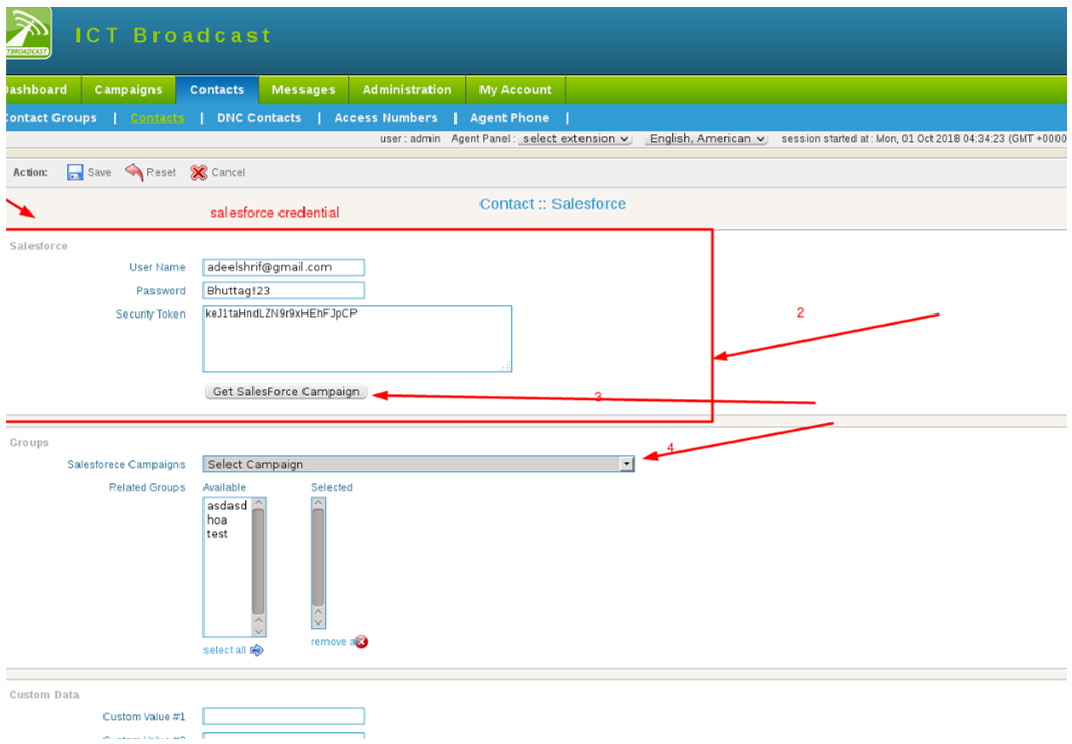Open the Messages tab
Image resolution: width=1072 pixels, height=744 pixels.
coord(304,90)
